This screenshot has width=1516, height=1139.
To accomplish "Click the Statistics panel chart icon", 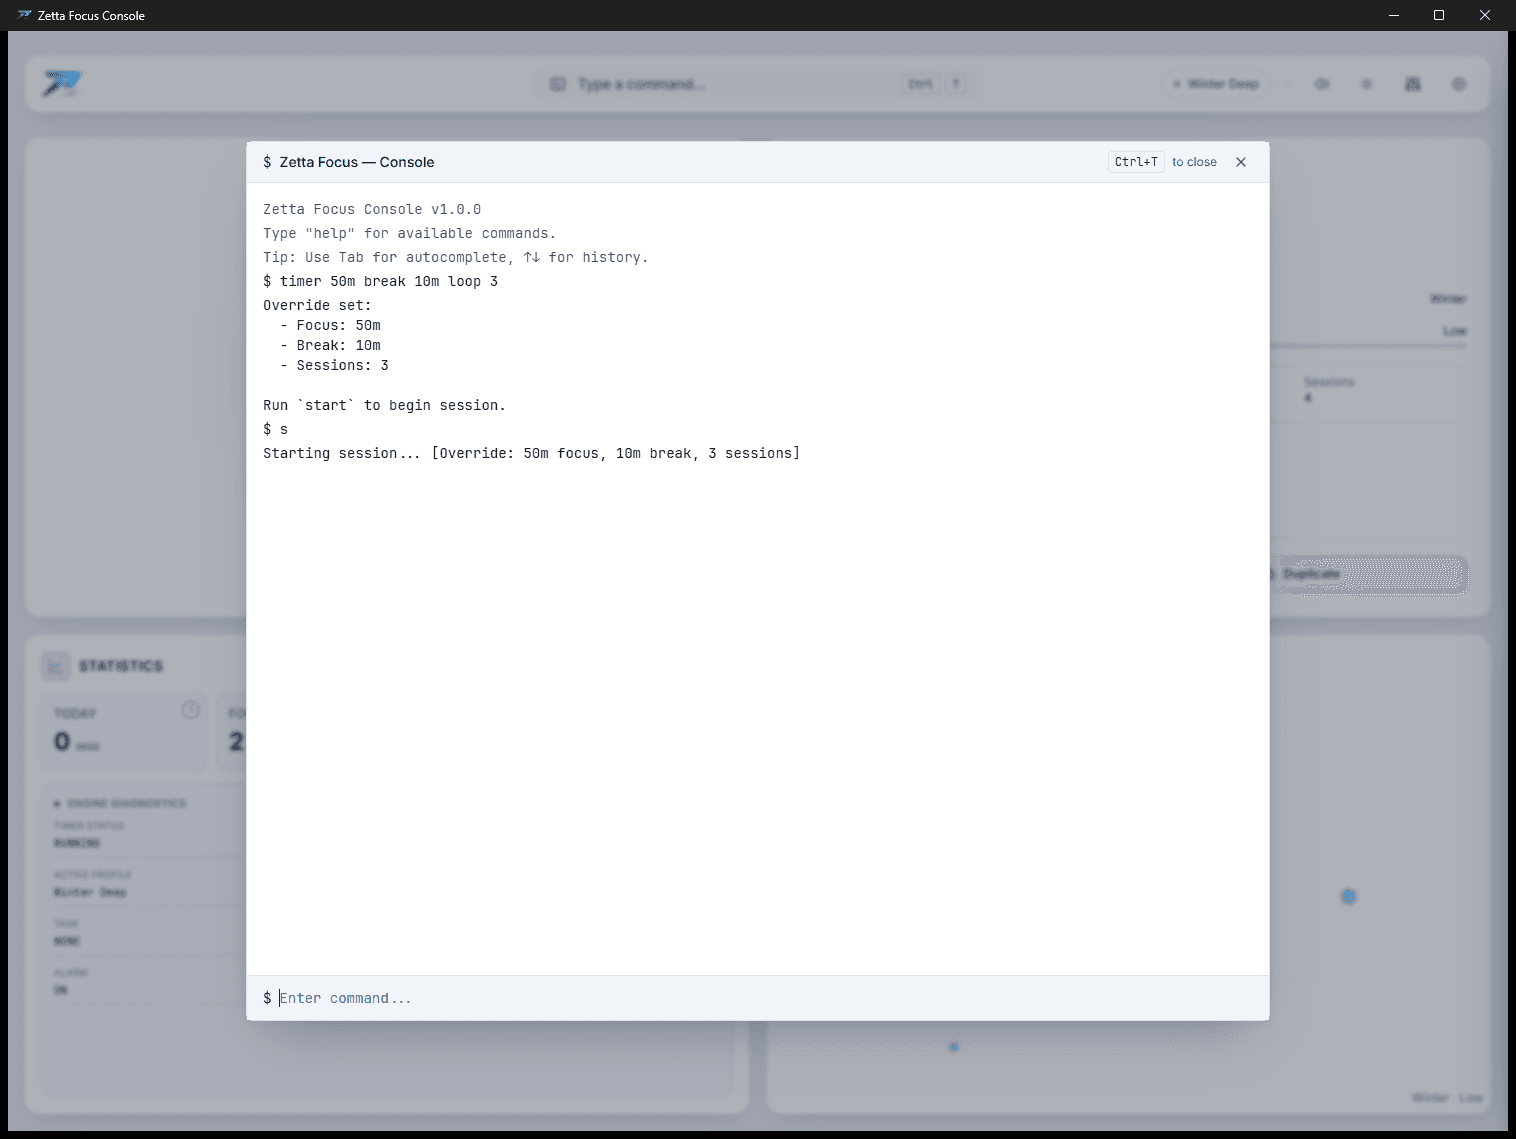I will pos(56,666).
